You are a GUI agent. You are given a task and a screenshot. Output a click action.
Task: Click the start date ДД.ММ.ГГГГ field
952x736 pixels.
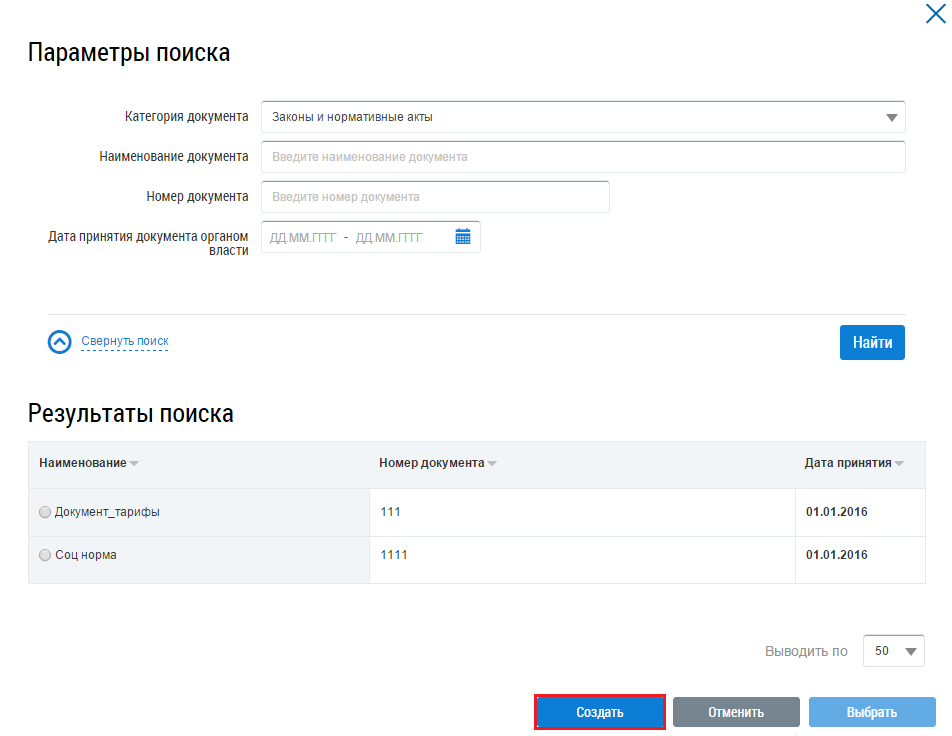click(x=302, y=238)
